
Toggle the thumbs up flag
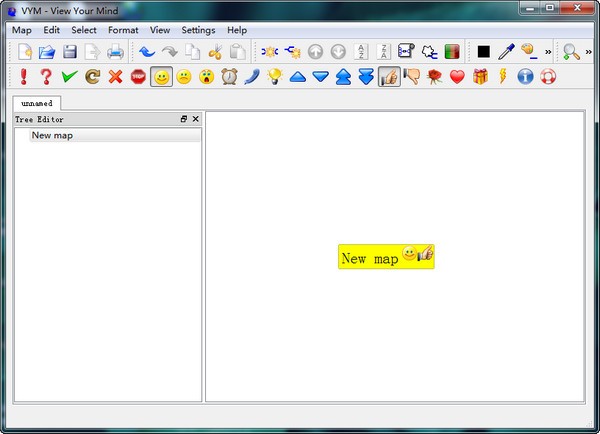point(389,77)
